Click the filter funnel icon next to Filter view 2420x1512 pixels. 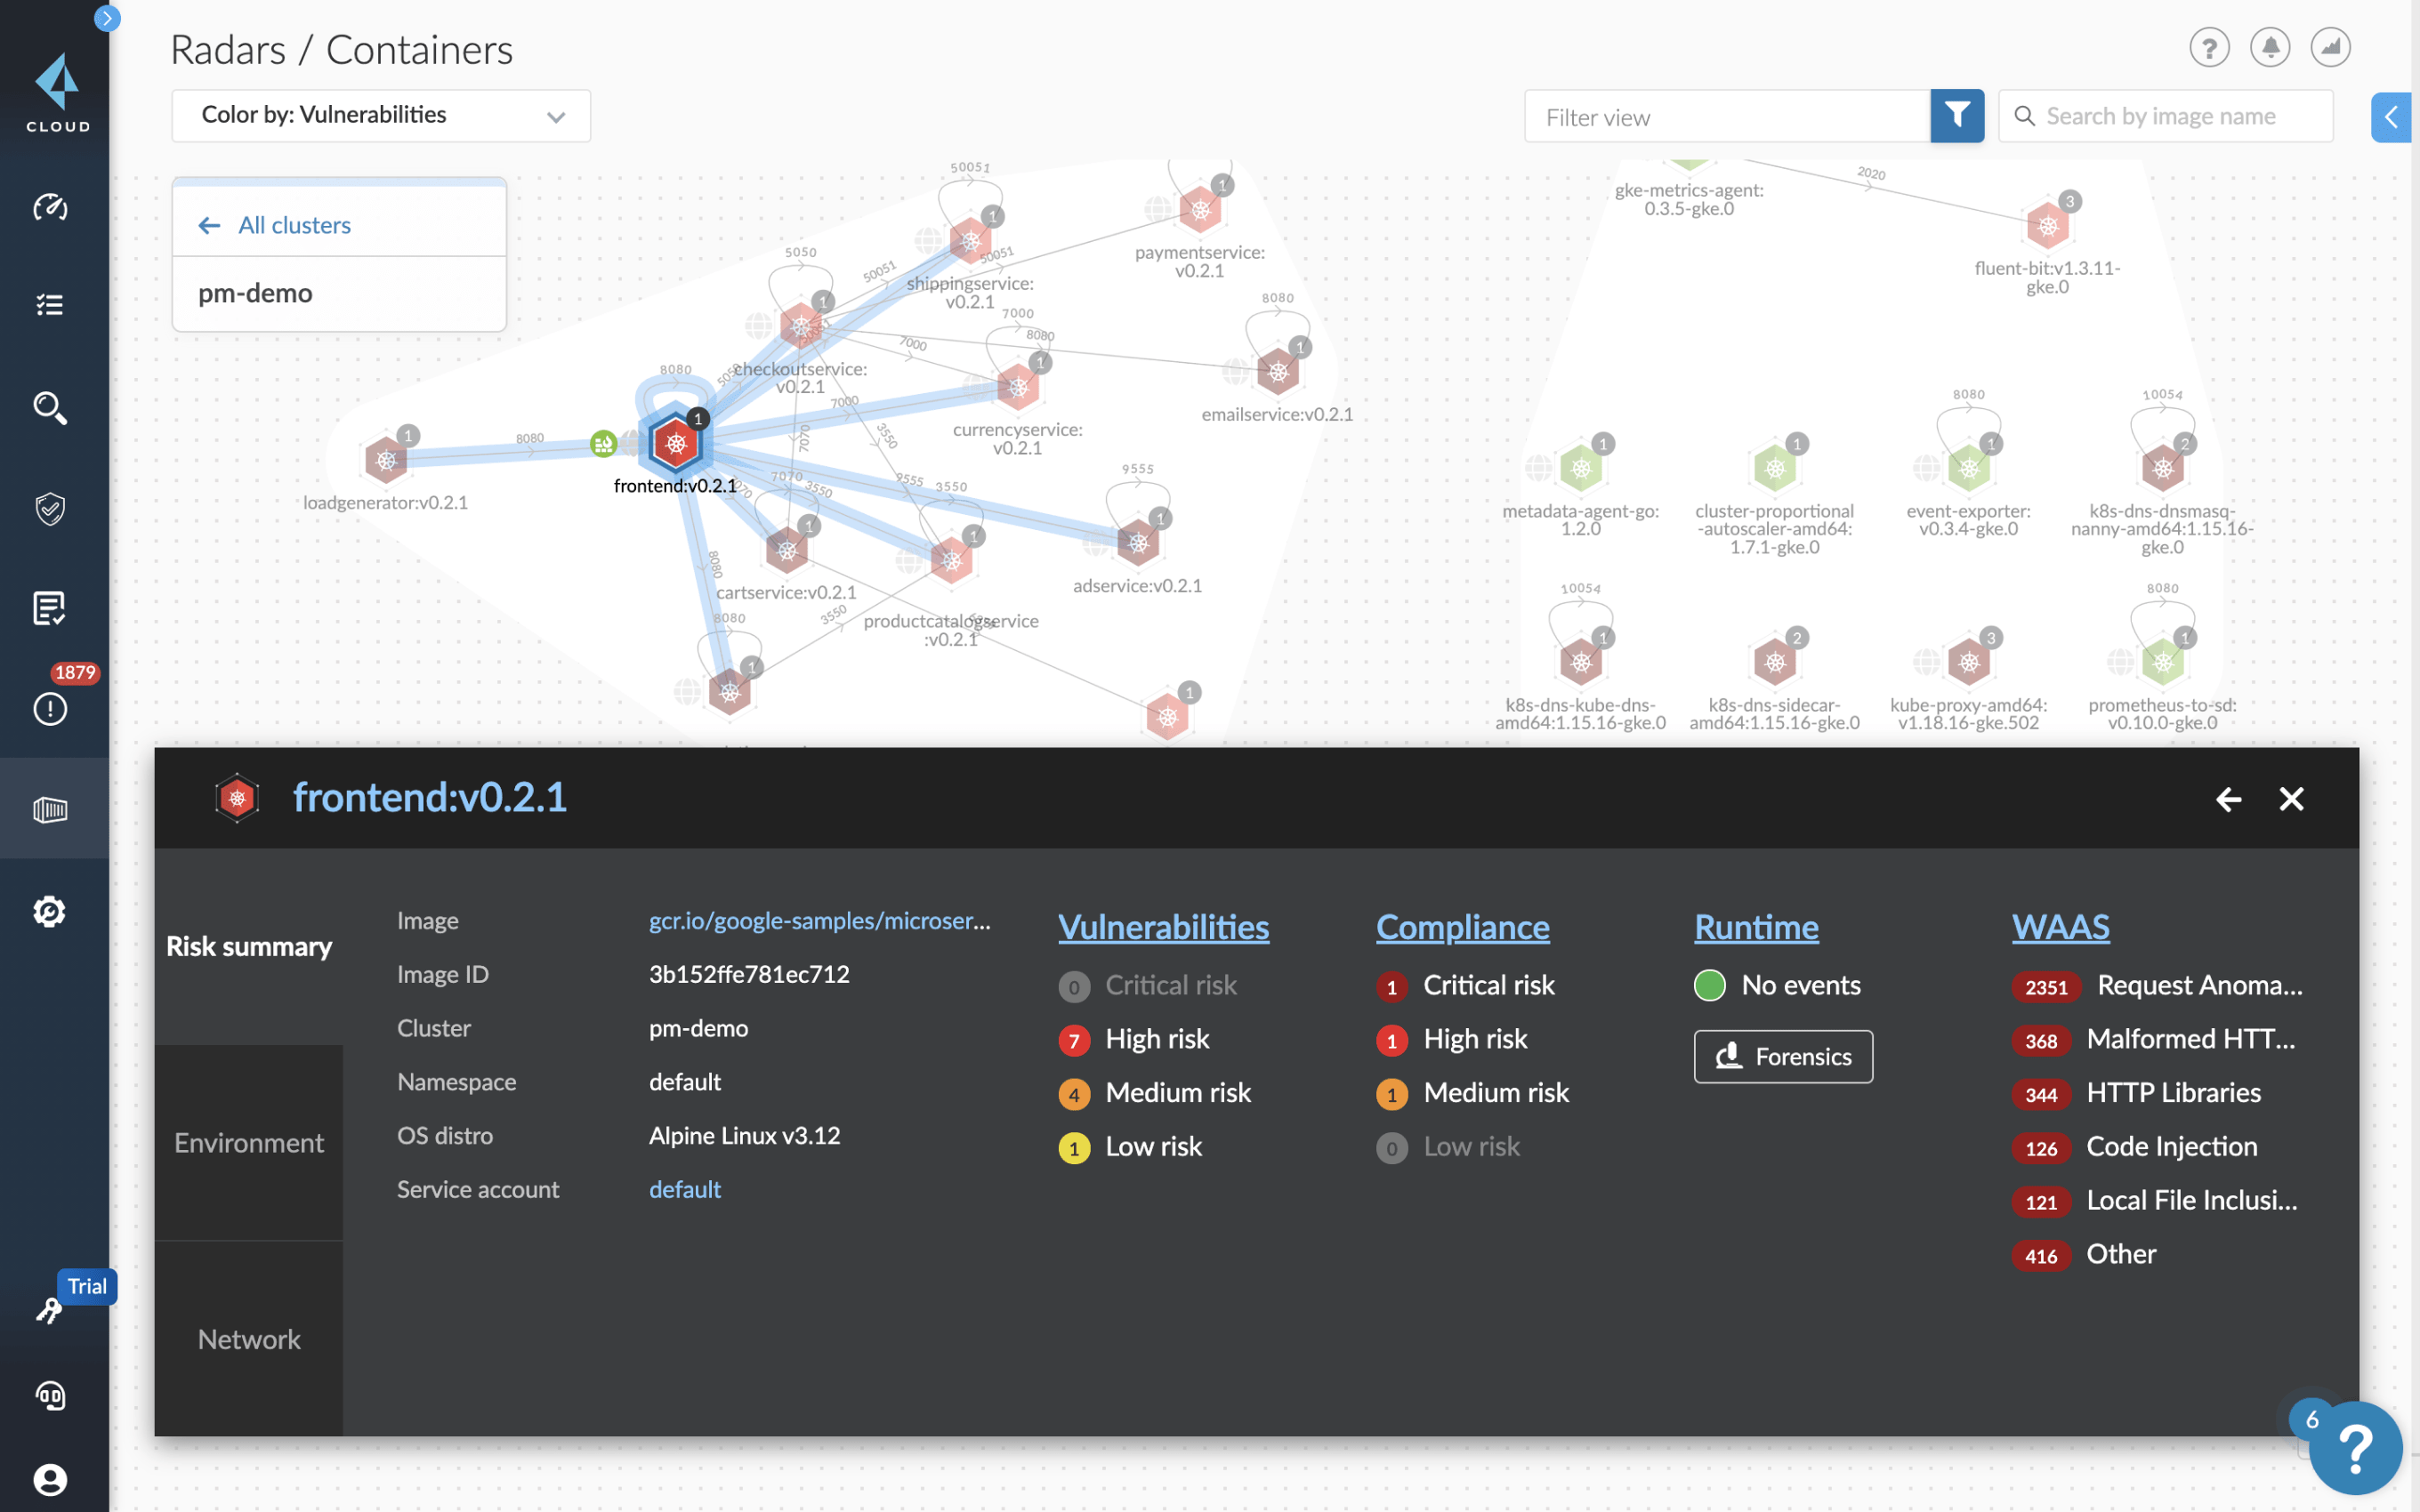pos(1956,115)
